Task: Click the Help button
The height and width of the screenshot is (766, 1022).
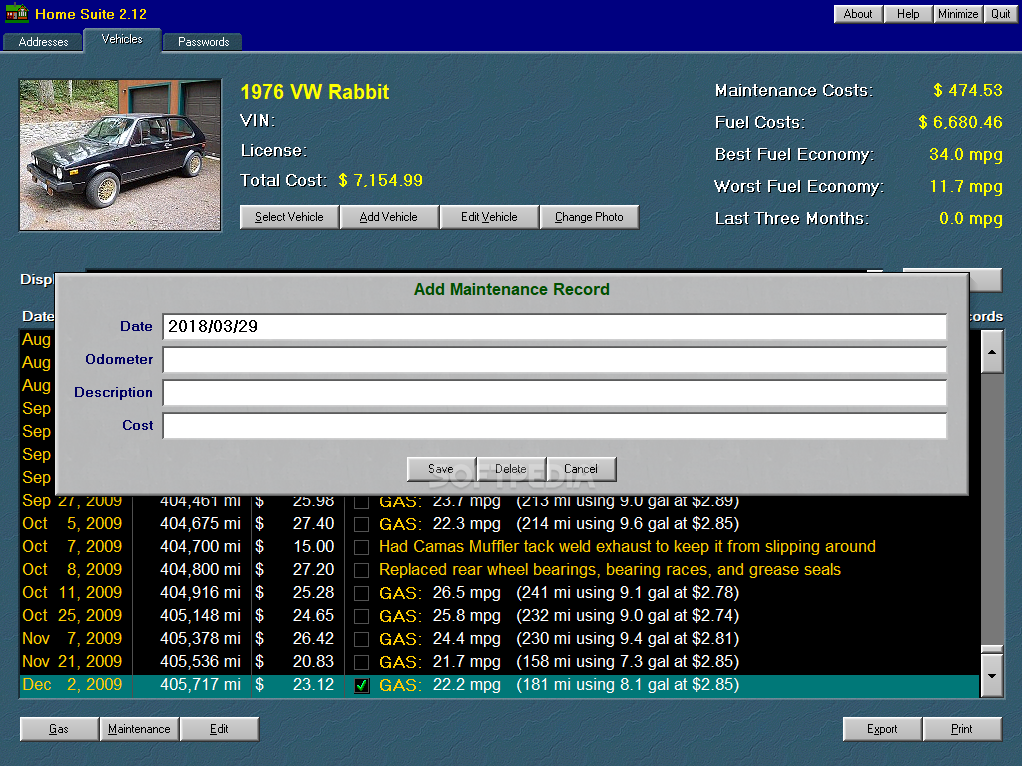Action: click(x=908, y=14)
